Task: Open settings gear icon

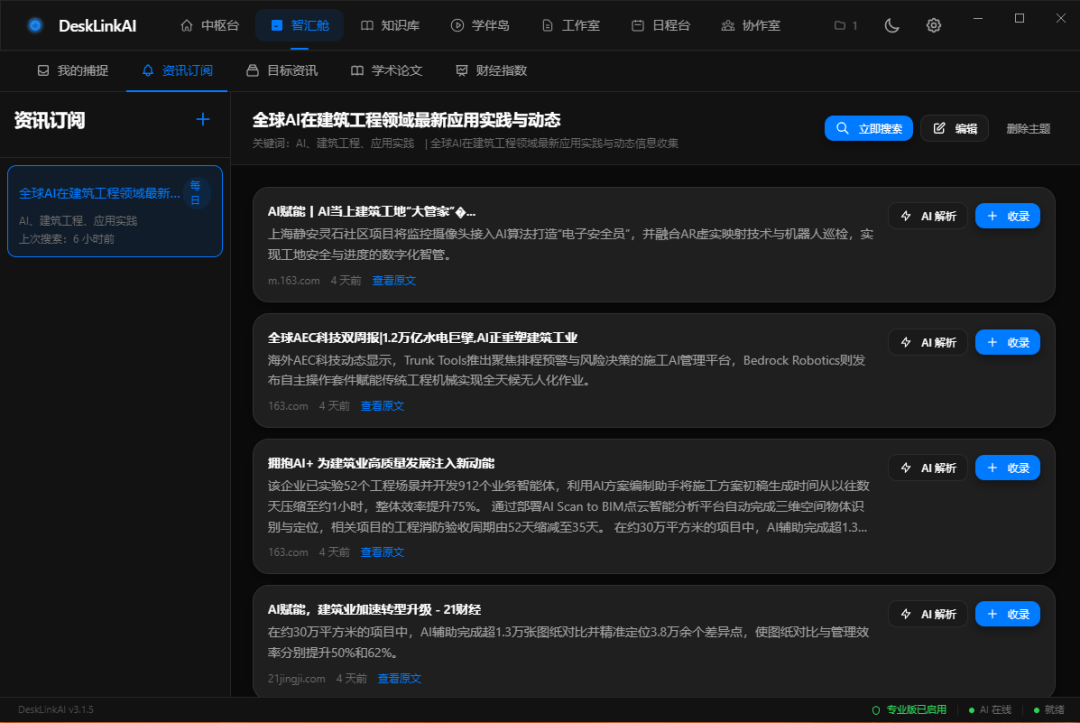Action: (x=933, y=25)
